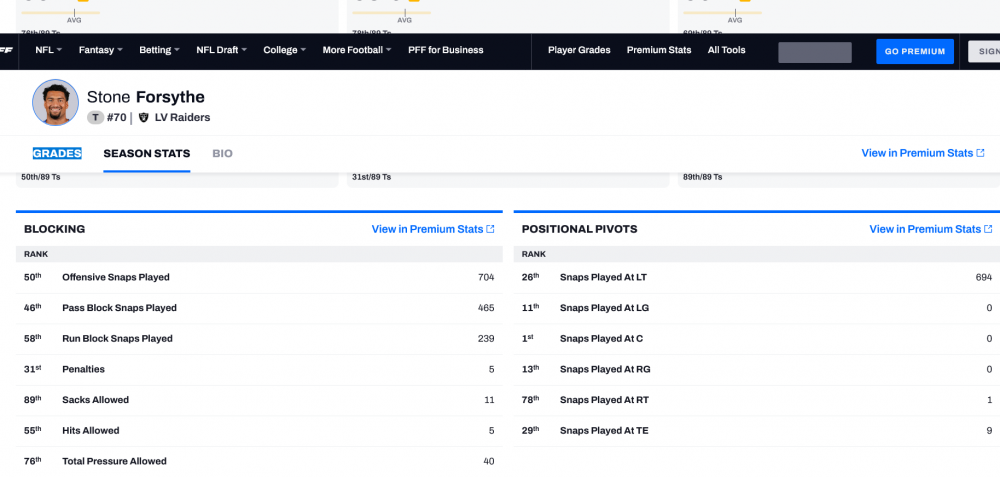1000x477 pixels.
Task: Click the Raiders team logo icon
Action: point(143,117)
